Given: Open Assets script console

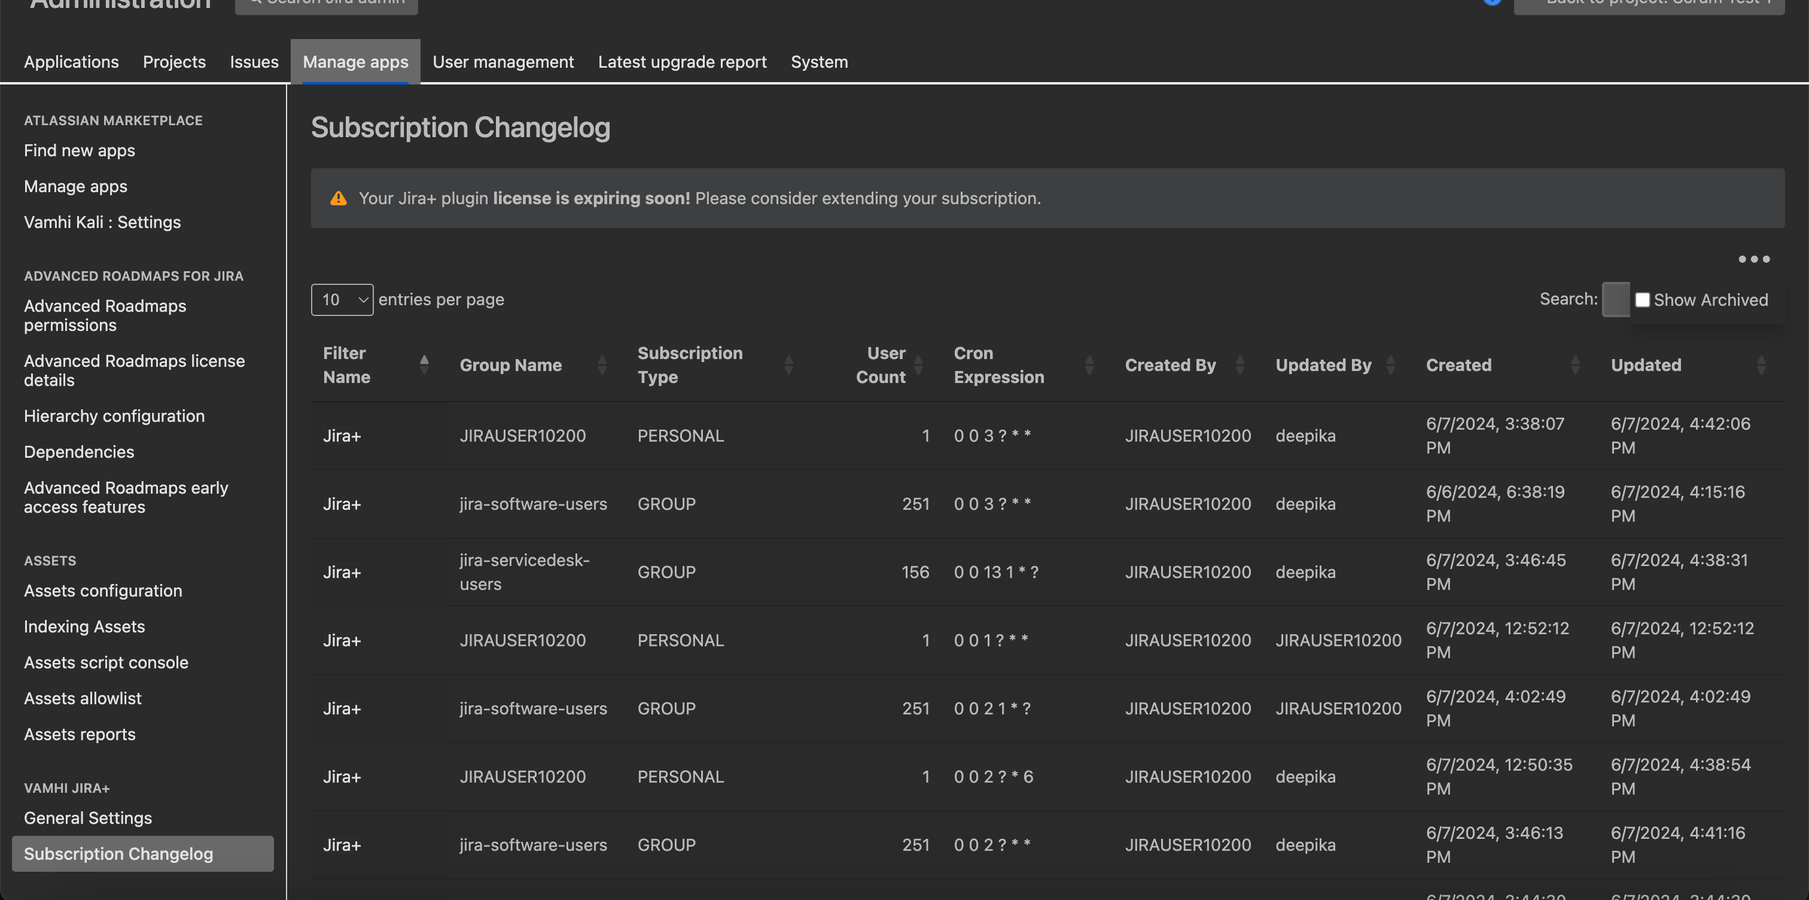Looking at the screenshot, I should (106, 663).
